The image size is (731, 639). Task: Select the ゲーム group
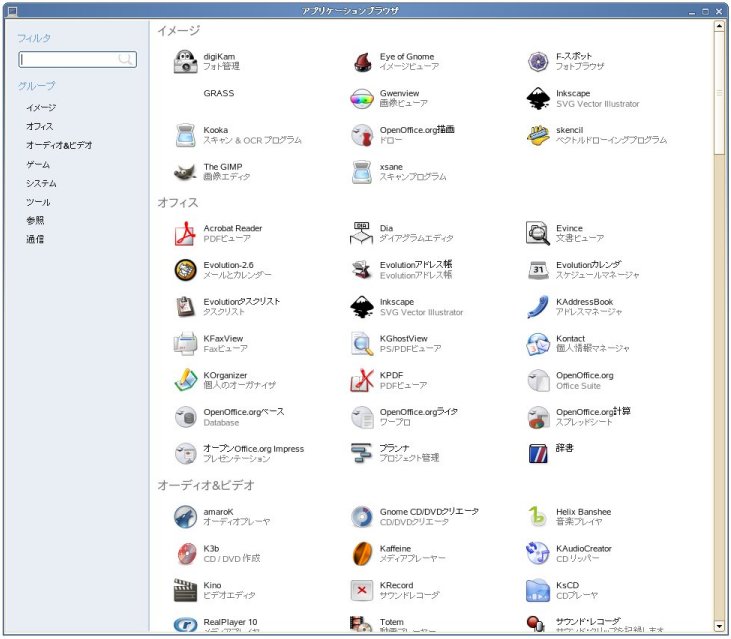pyautogui.click(x=38, y=165)
